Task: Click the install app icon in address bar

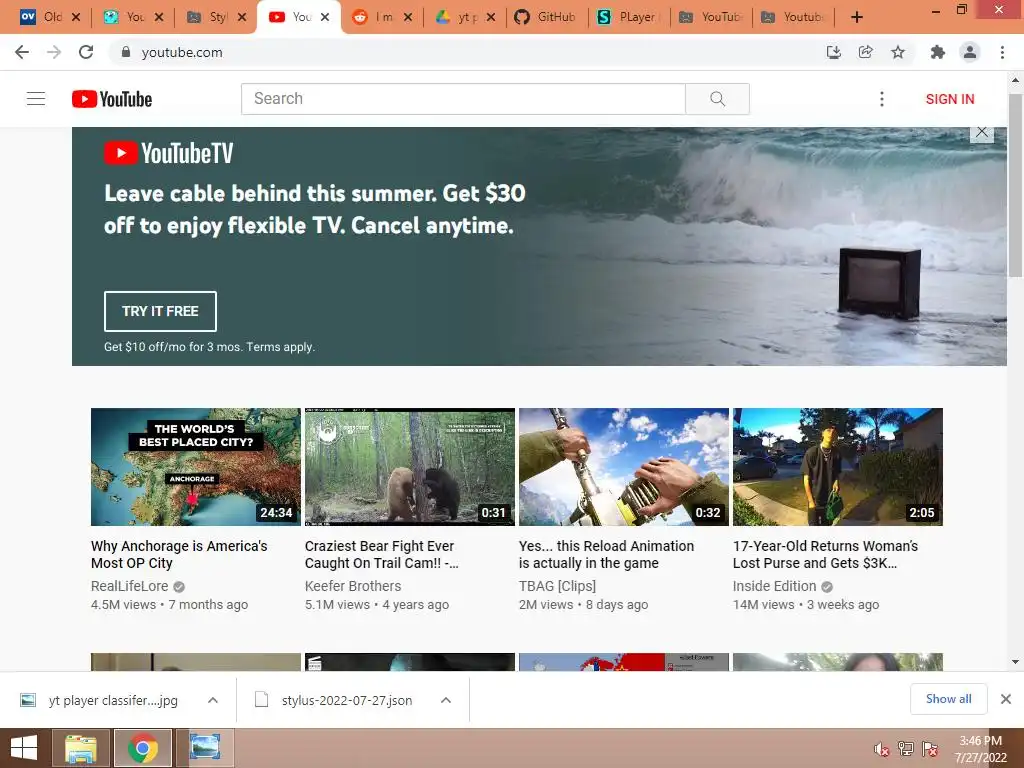Action: pyautogui.click(x=833, y=52)
